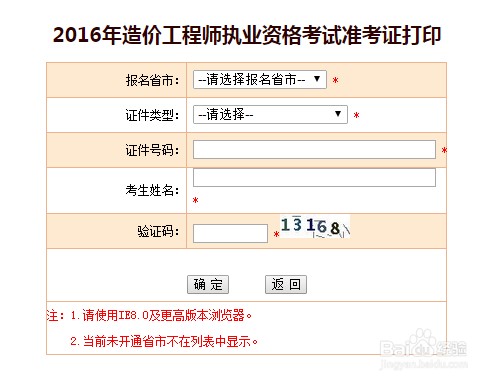
Task: Focus the 考生姓名 text field
Action: pos(314,177)
